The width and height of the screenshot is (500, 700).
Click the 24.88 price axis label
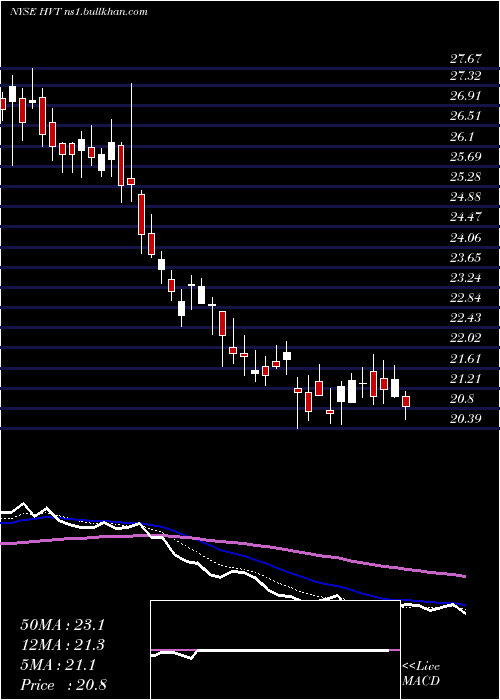[466, 197]
